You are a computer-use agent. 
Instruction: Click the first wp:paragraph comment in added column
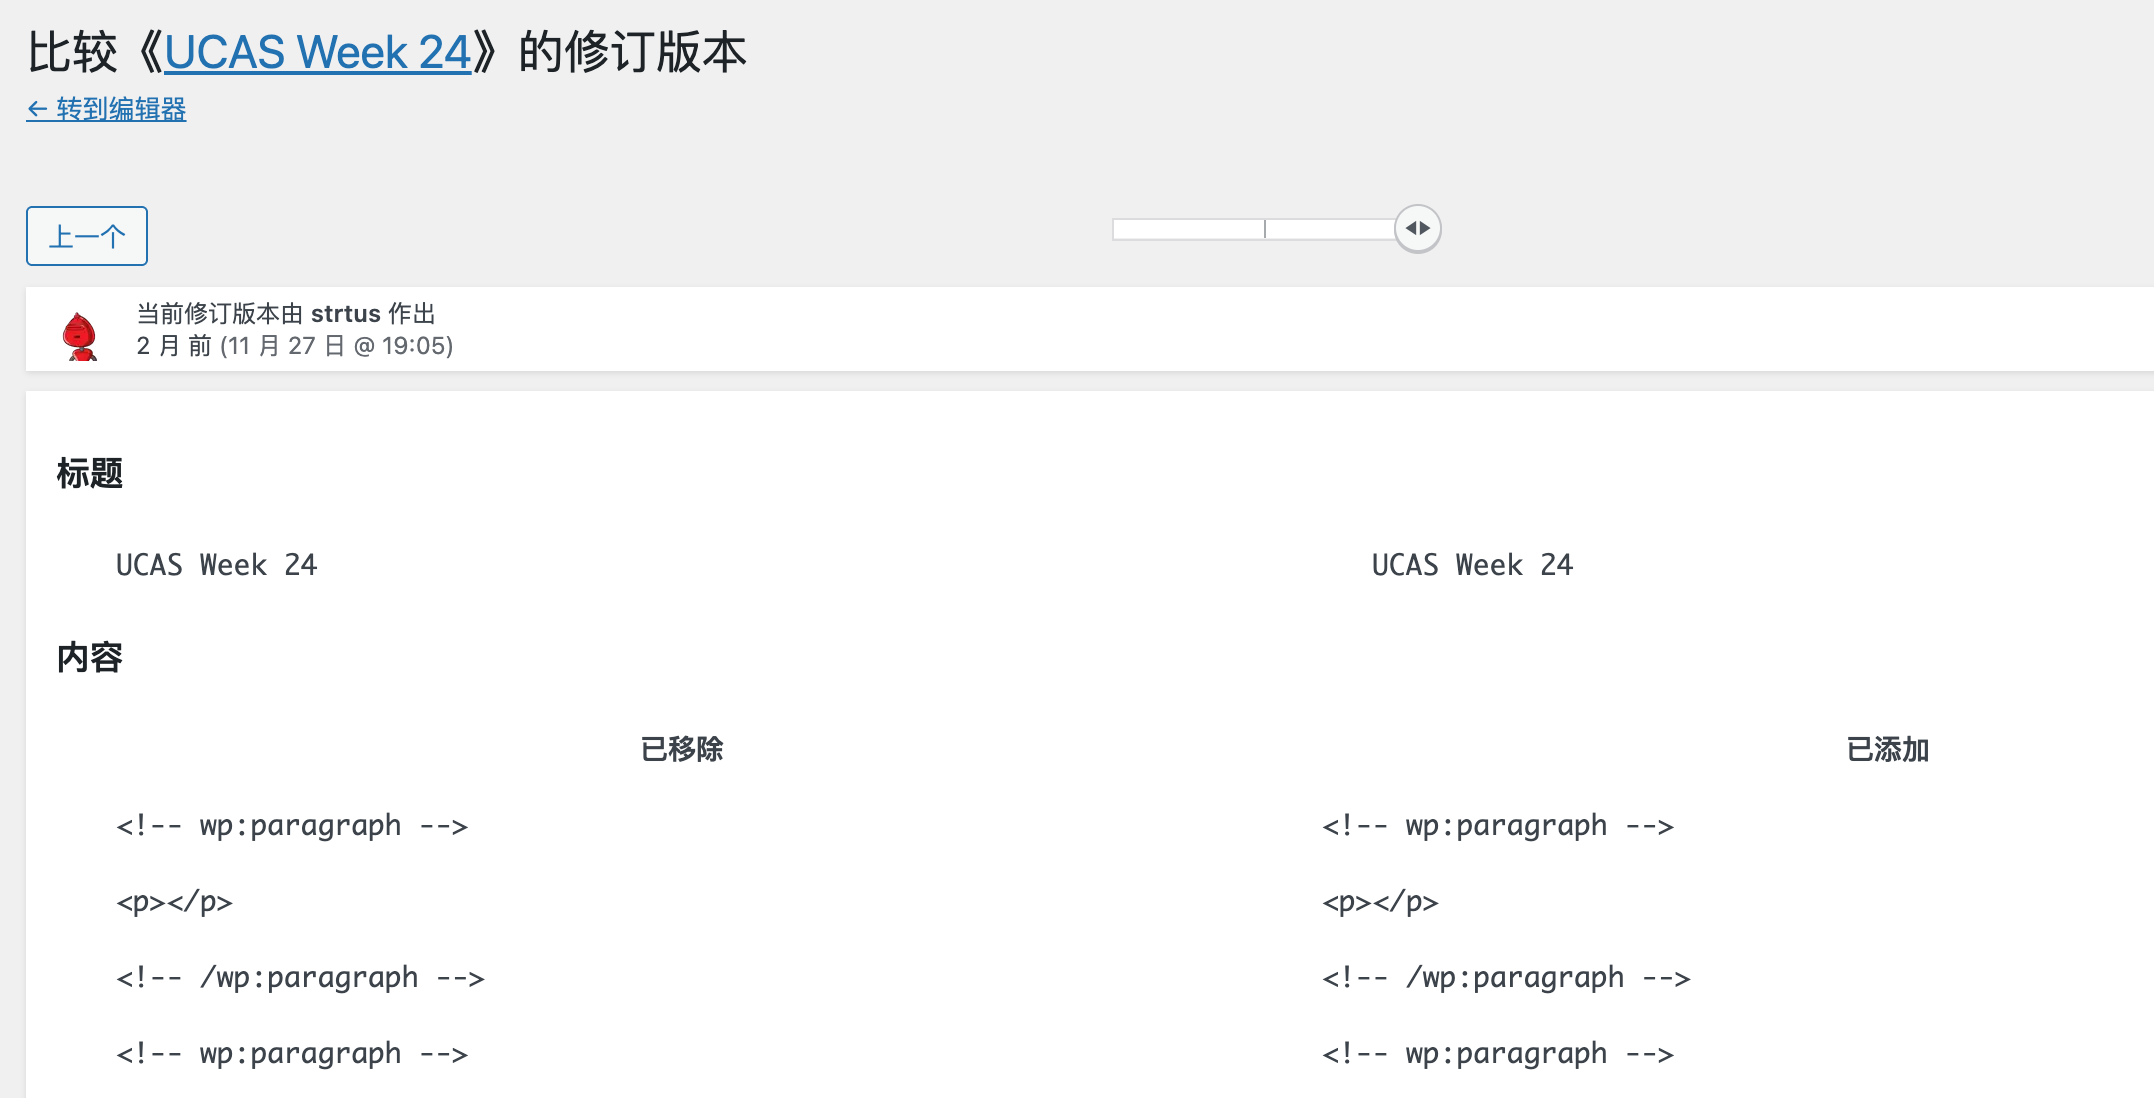[x=1498, y=826]
